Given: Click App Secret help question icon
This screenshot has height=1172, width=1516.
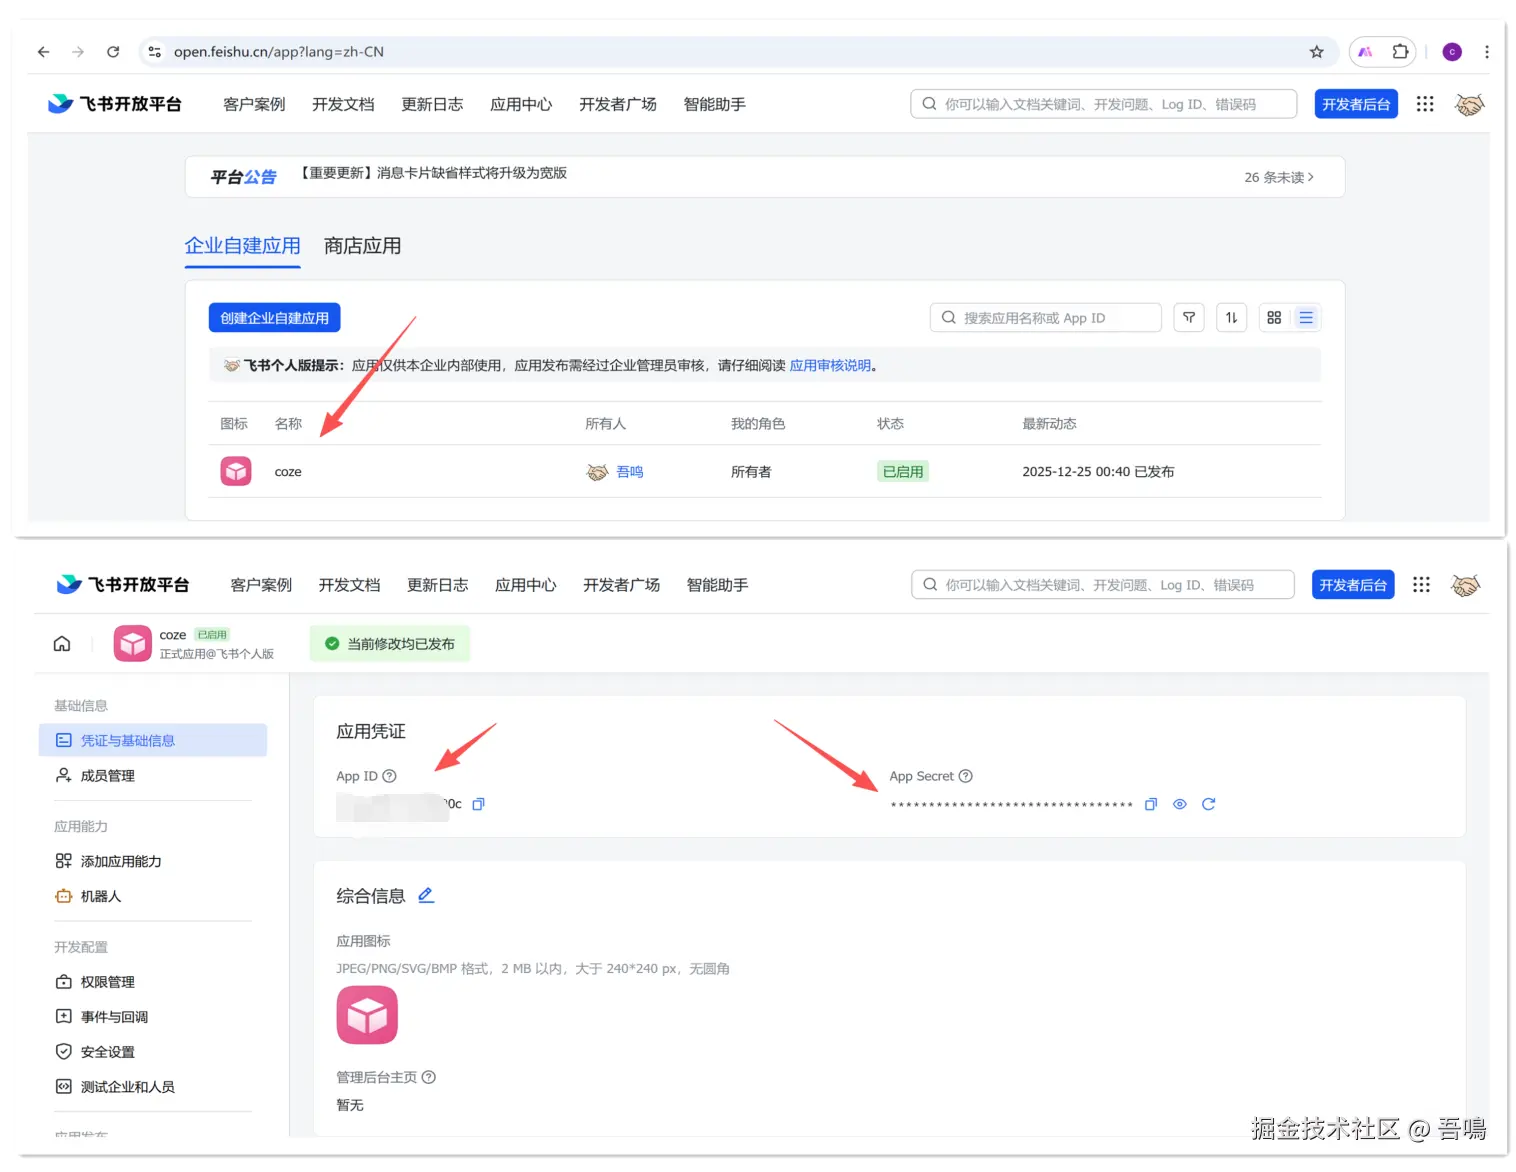Looking at the screenshot, I should click(966, 776).
